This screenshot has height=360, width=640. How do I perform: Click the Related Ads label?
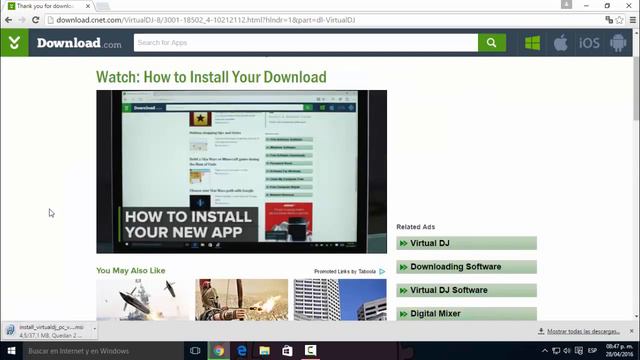(416, 227)
